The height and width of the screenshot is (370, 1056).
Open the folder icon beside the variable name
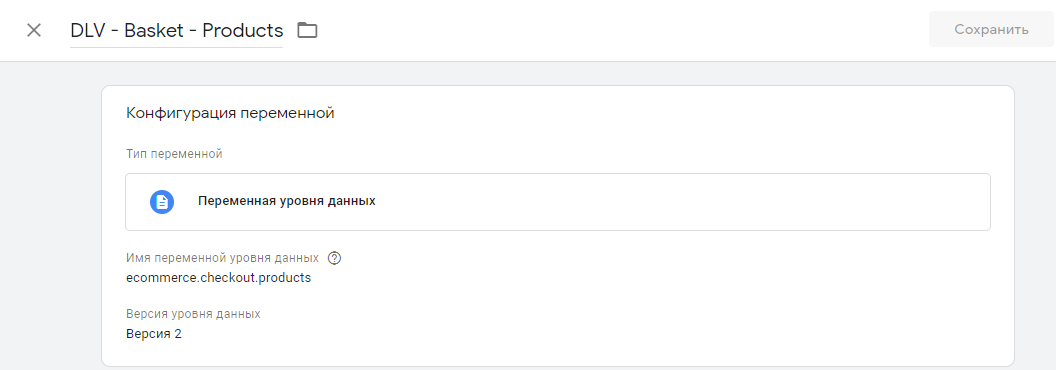pyautogui.click(x=307, y=30)
